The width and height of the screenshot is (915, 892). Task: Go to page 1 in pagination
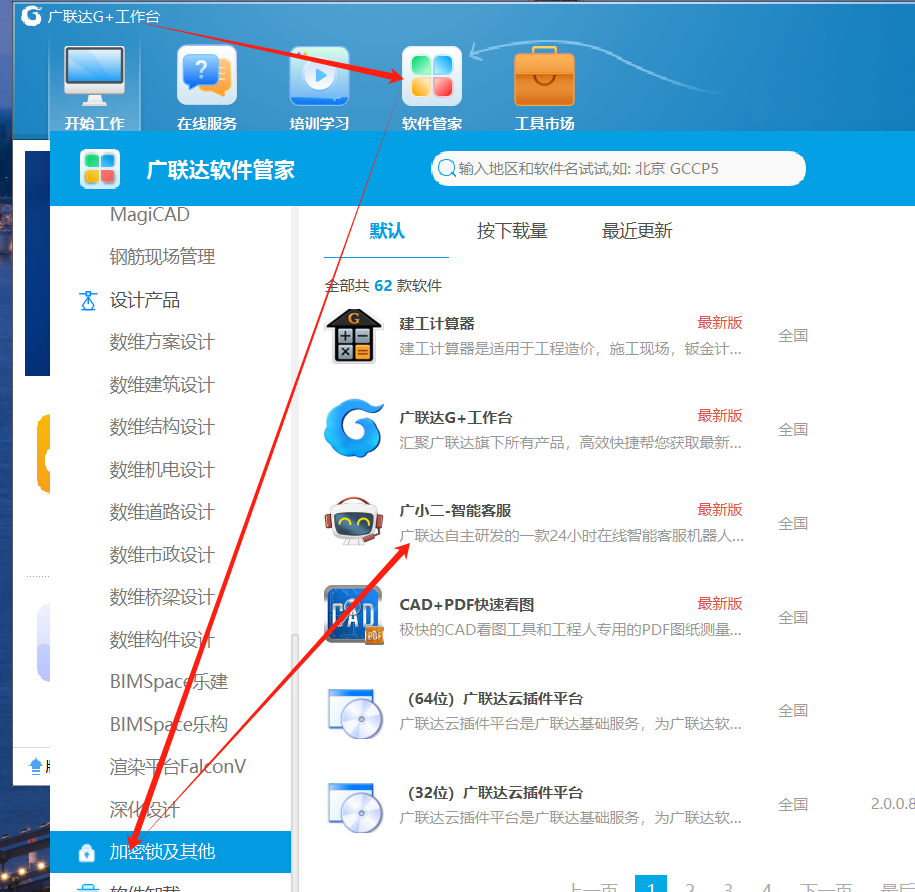tap(651, 884)
